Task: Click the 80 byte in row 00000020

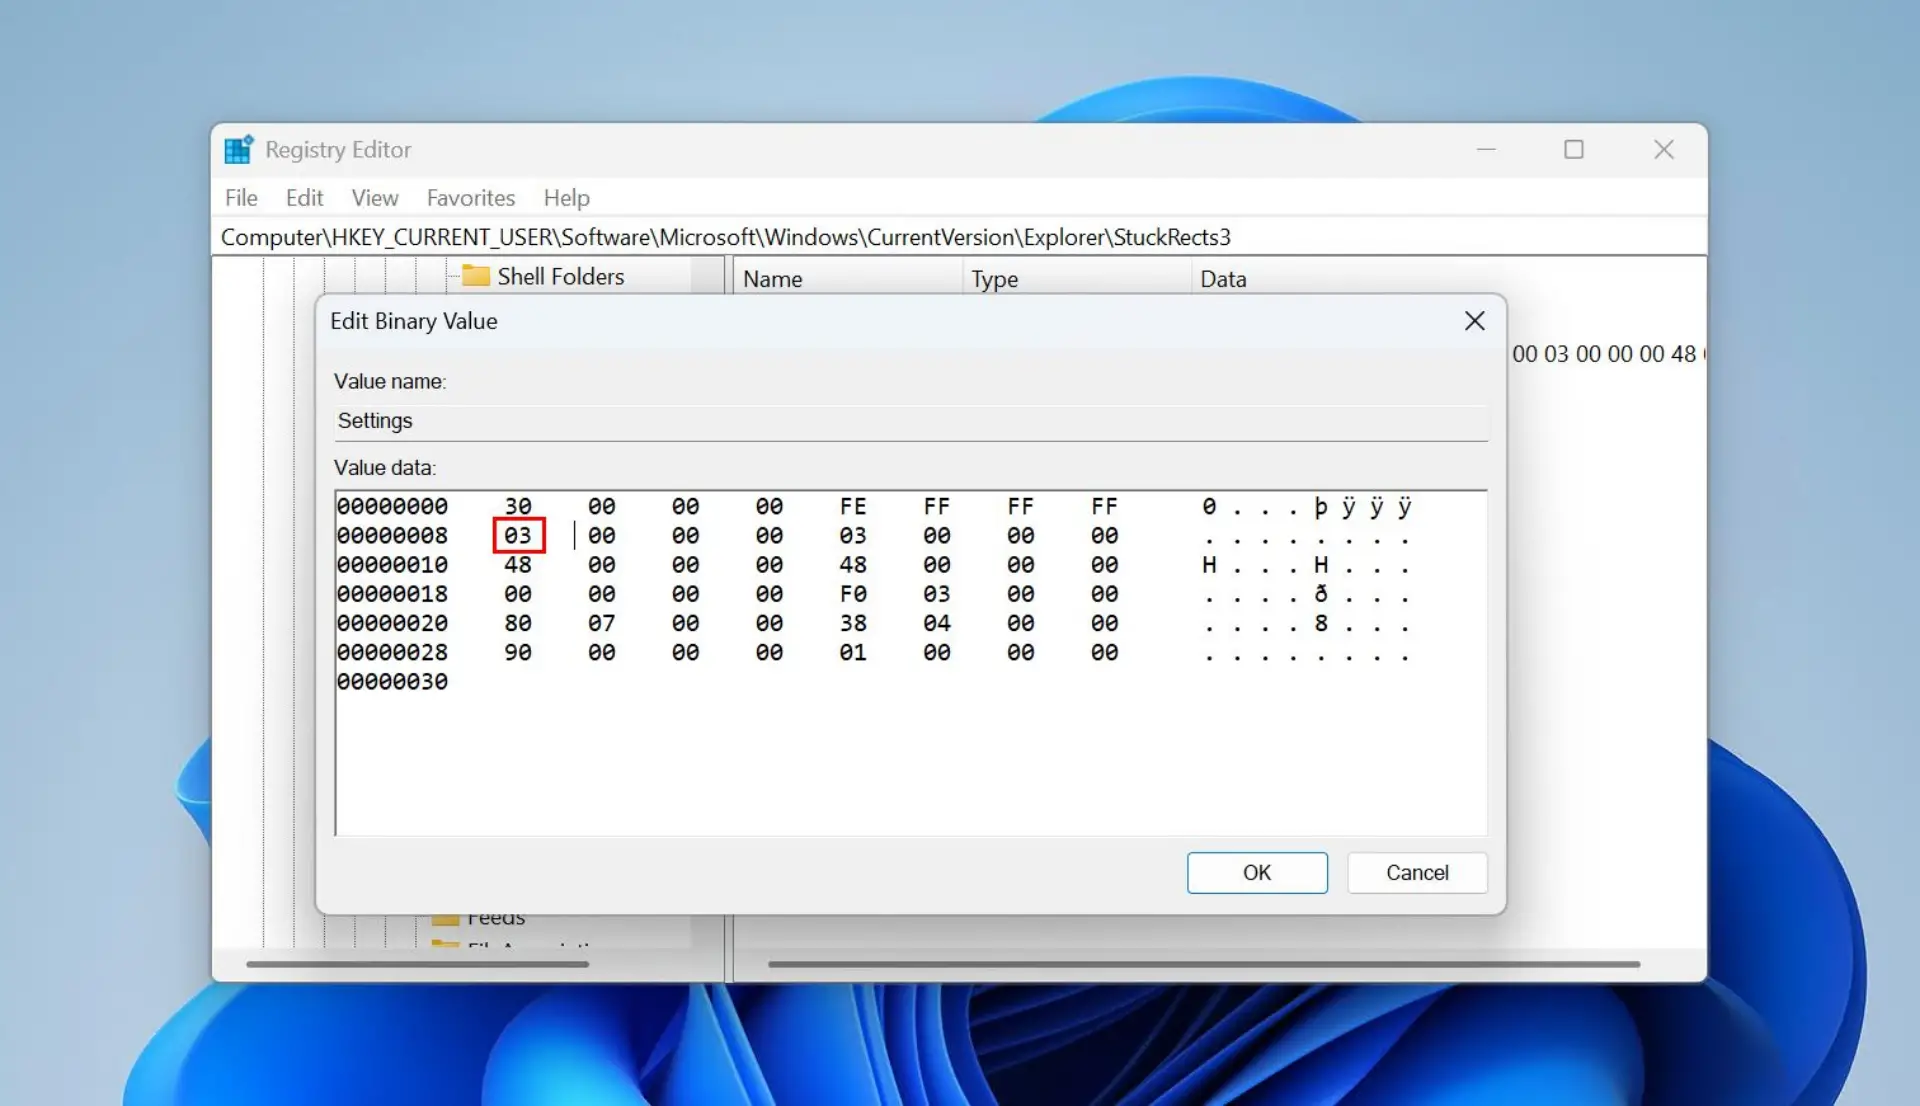Action: click(518, 623)
